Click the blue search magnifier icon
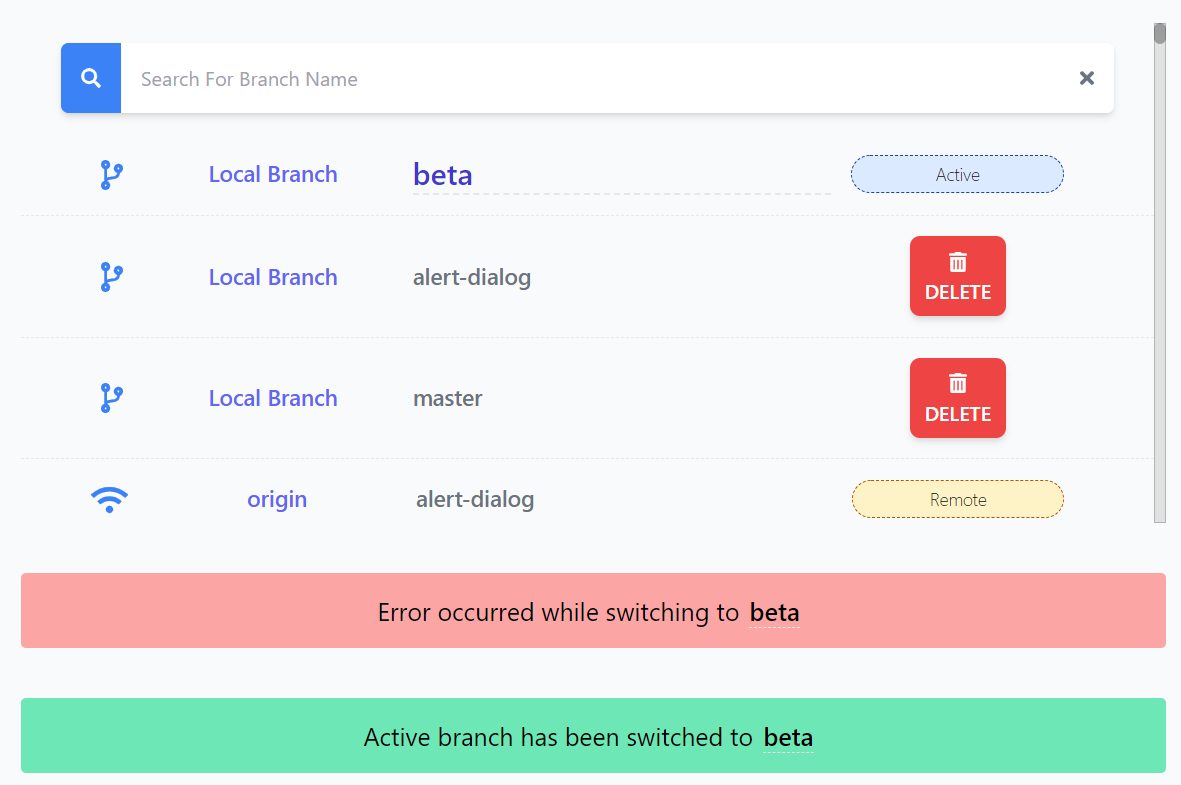 click(x=91, y=78)
